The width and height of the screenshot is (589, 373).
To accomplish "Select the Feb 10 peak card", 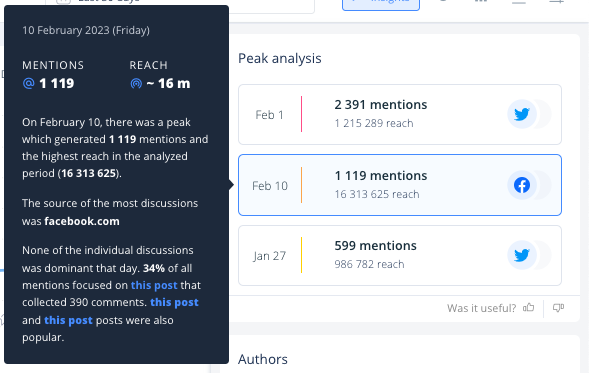I will [x=400, y=185].
